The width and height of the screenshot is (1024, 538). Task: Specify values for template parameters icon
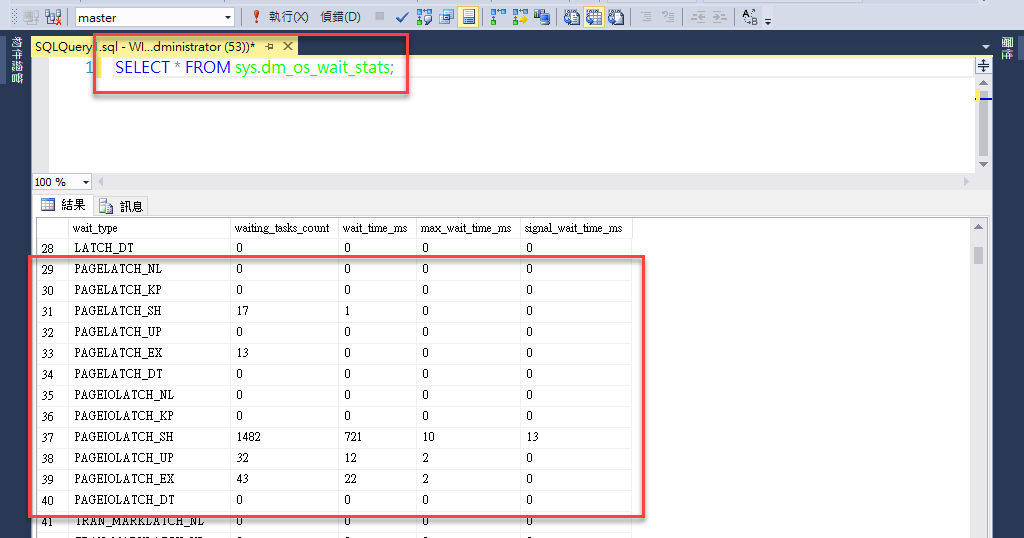pos(750,17)
